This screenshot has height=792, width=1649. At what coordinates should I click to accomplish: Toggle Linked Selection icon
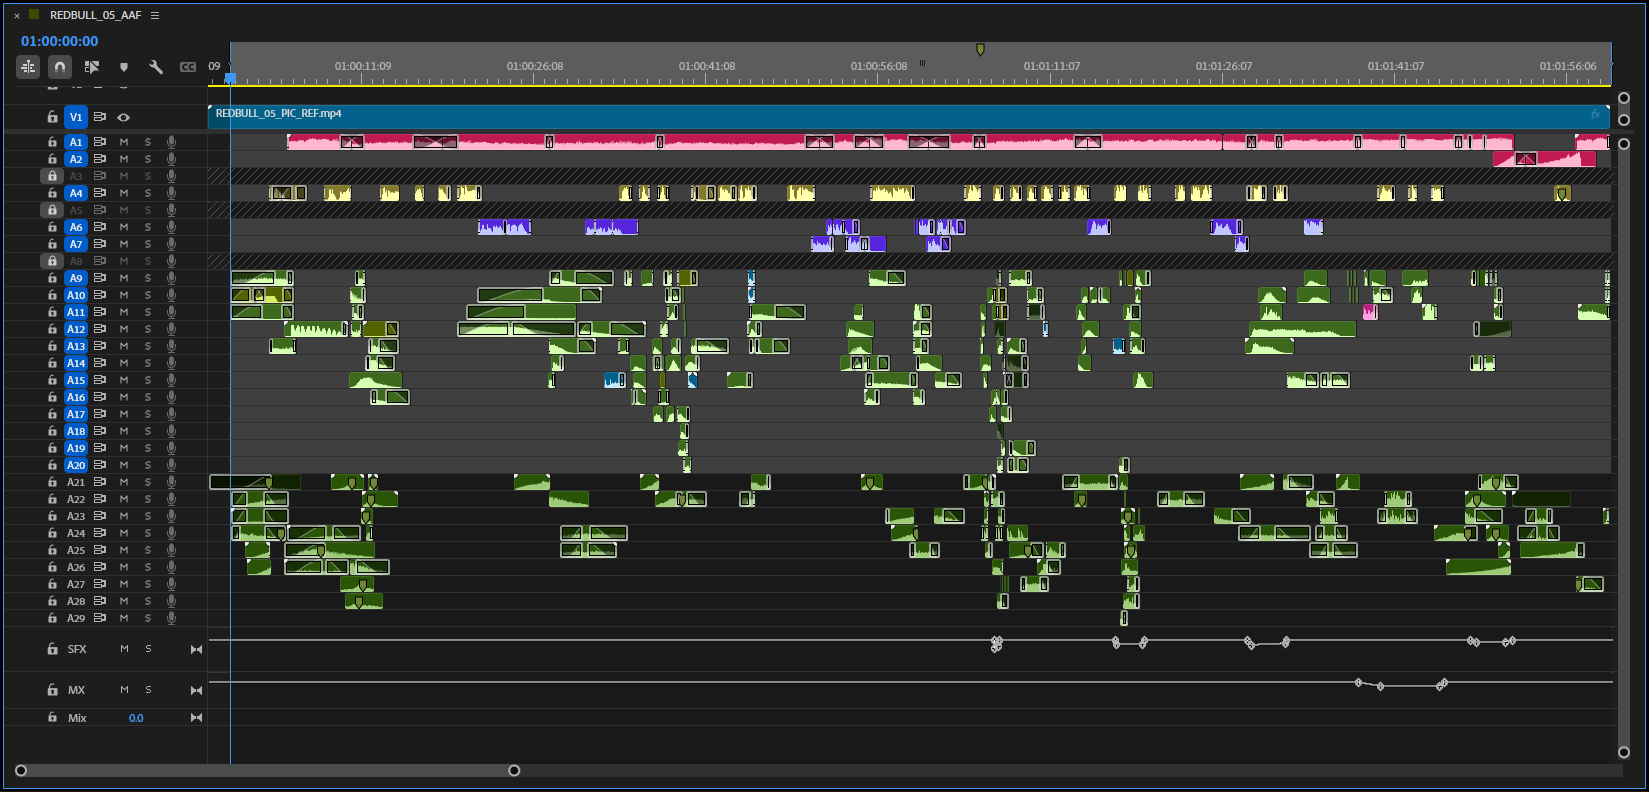click(92, 67)
